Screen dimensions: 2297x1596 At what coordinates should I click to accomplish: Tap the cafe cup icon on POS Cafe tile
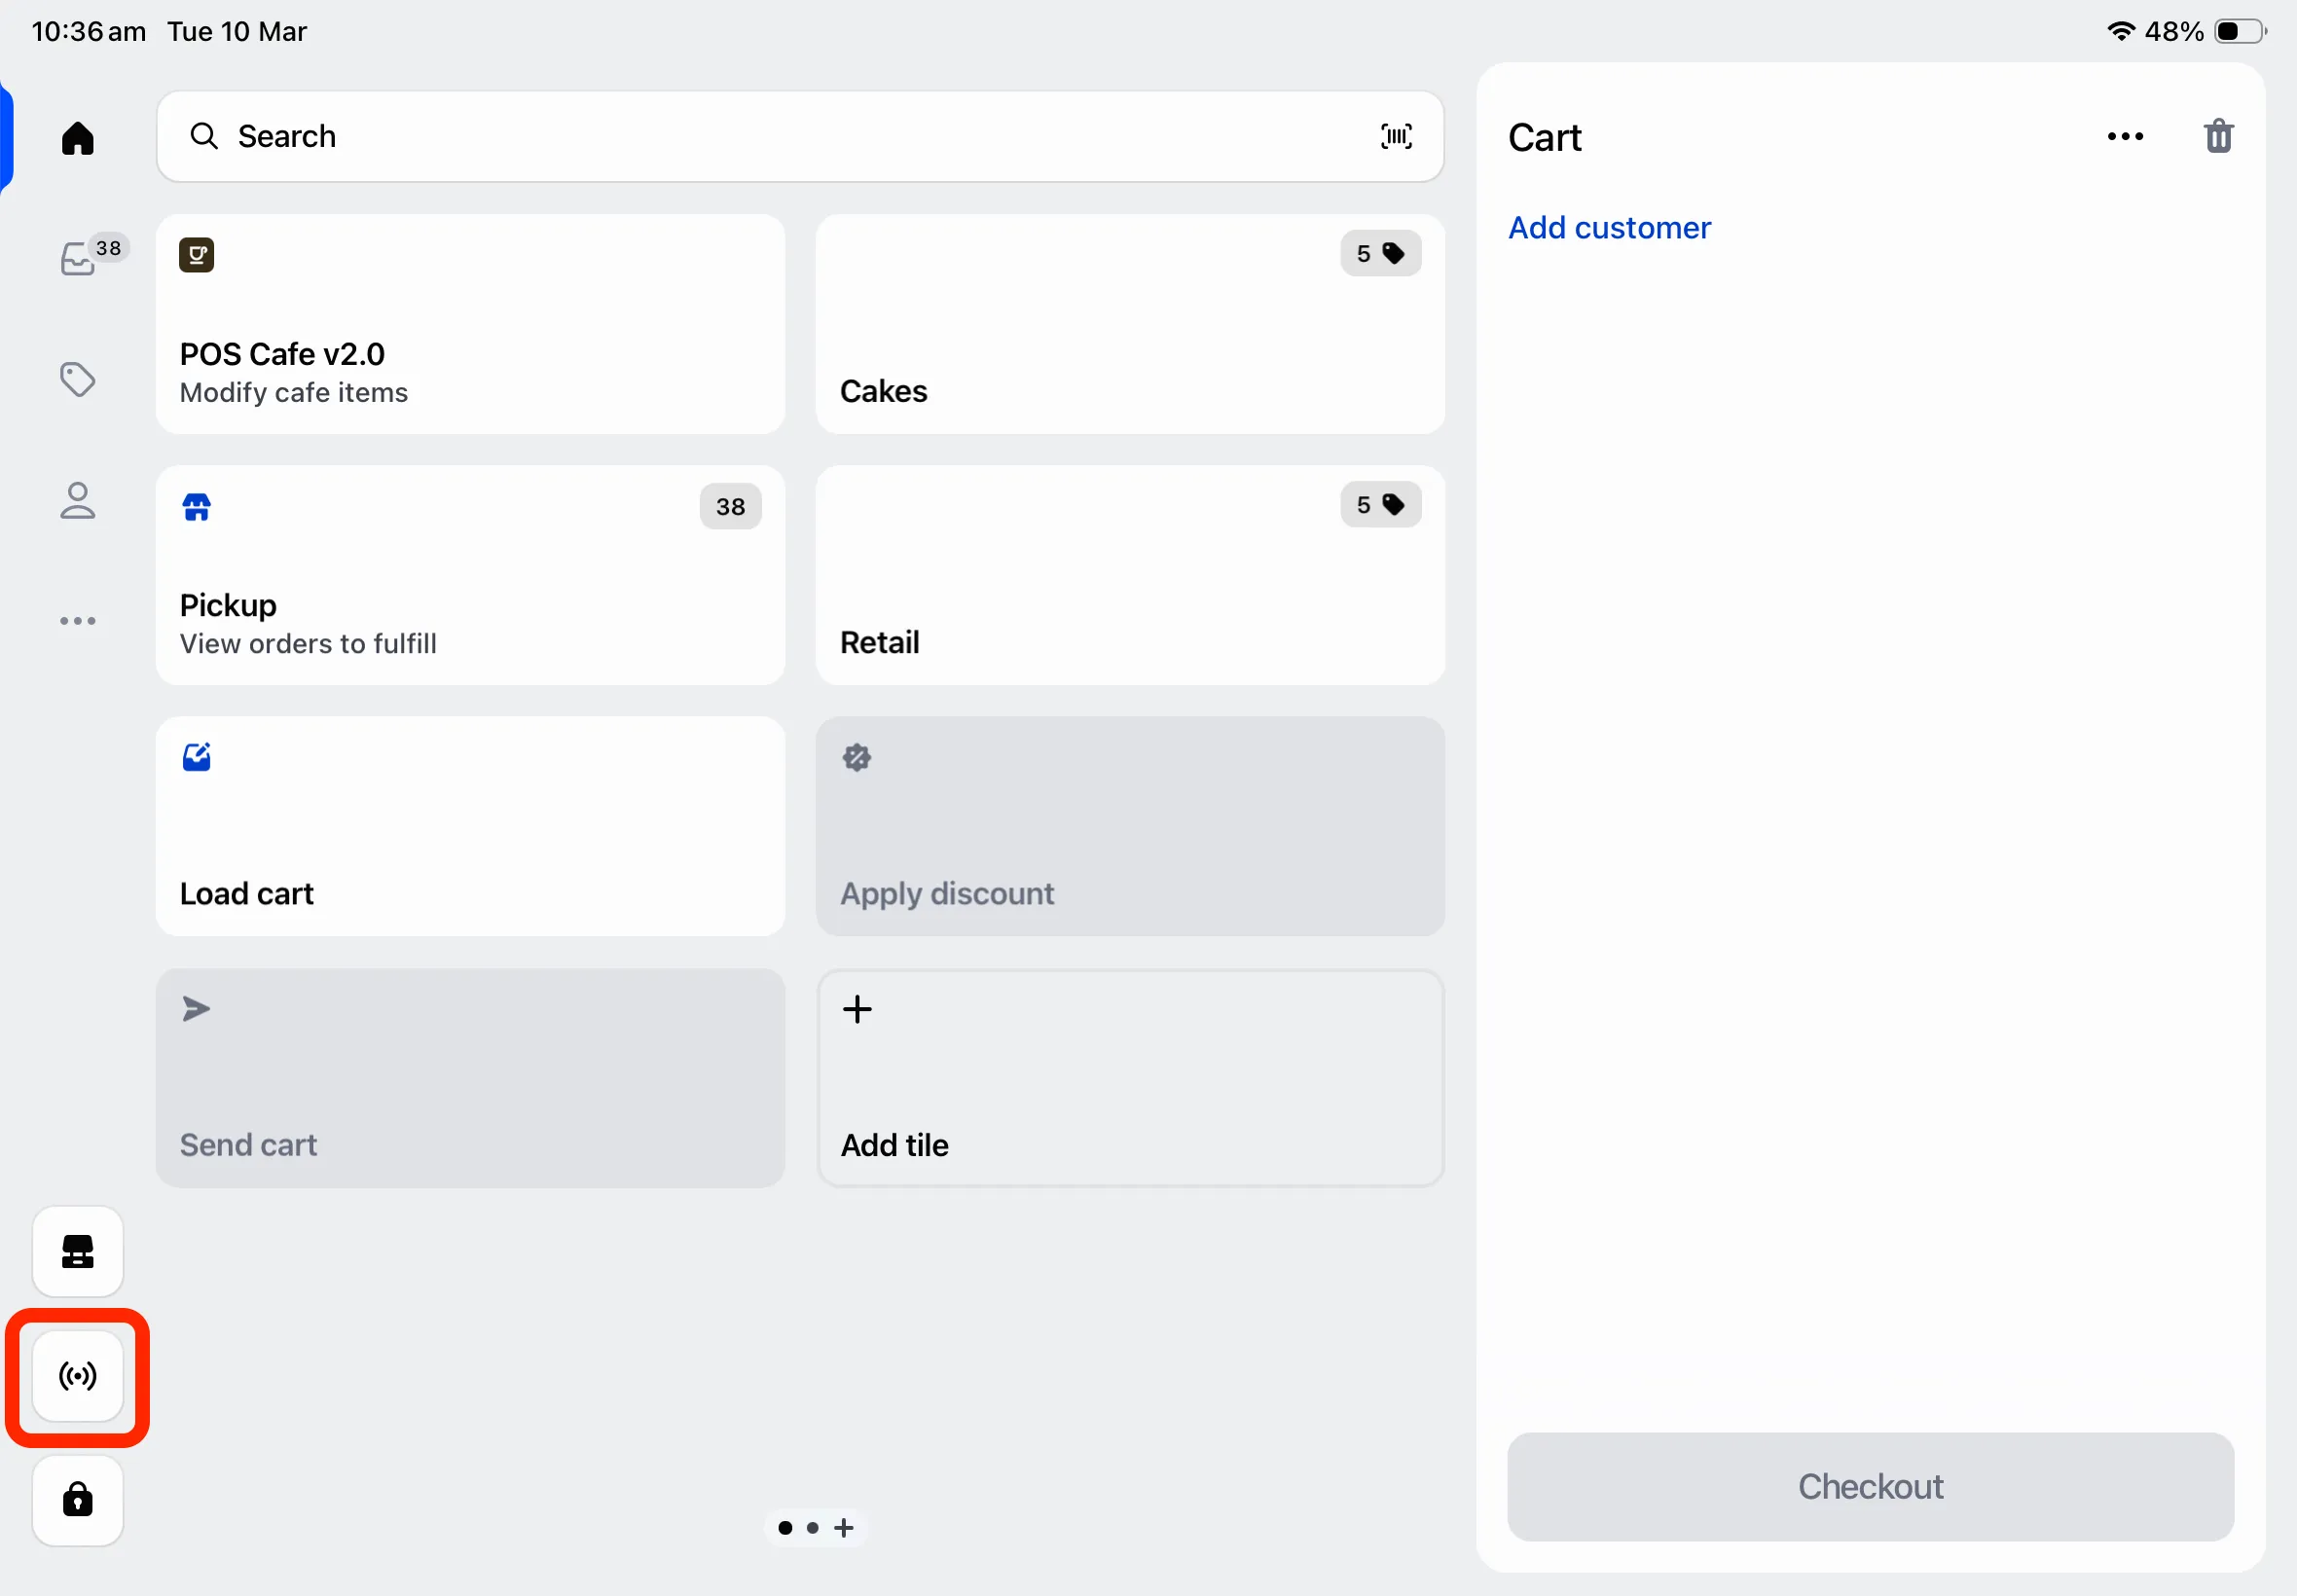(196, 255)
